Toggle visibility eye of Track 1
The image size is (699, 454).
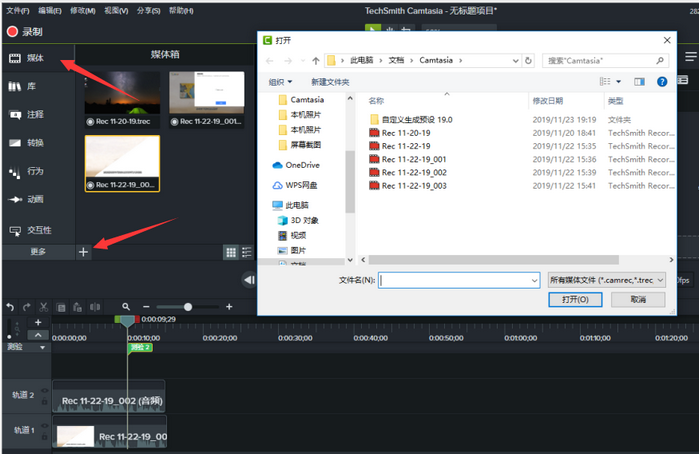pos(45,426)
